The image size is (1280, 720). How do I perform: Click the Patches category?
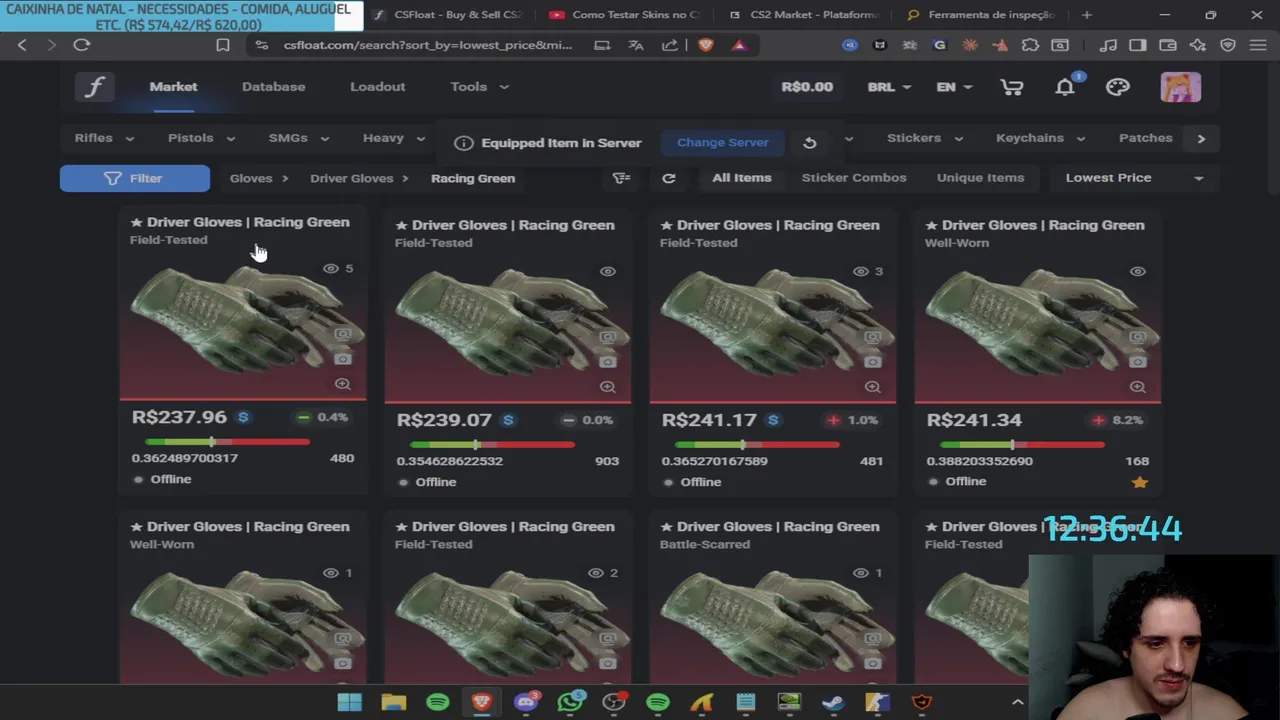coord(1145,138)
